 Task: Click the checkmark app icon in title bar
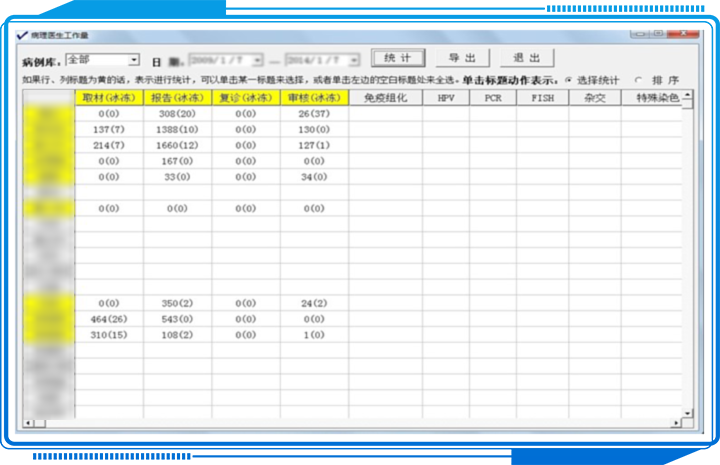click(22, 35)
